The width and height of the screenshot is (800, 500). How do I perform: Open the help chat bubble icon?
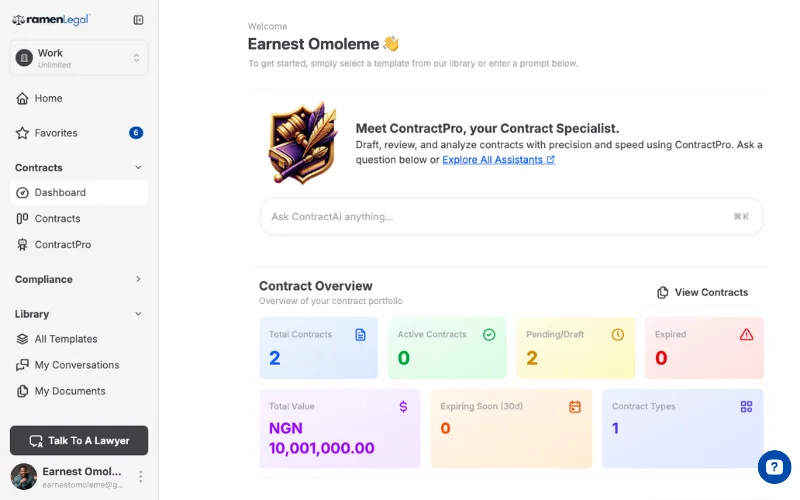pos(774,467)
